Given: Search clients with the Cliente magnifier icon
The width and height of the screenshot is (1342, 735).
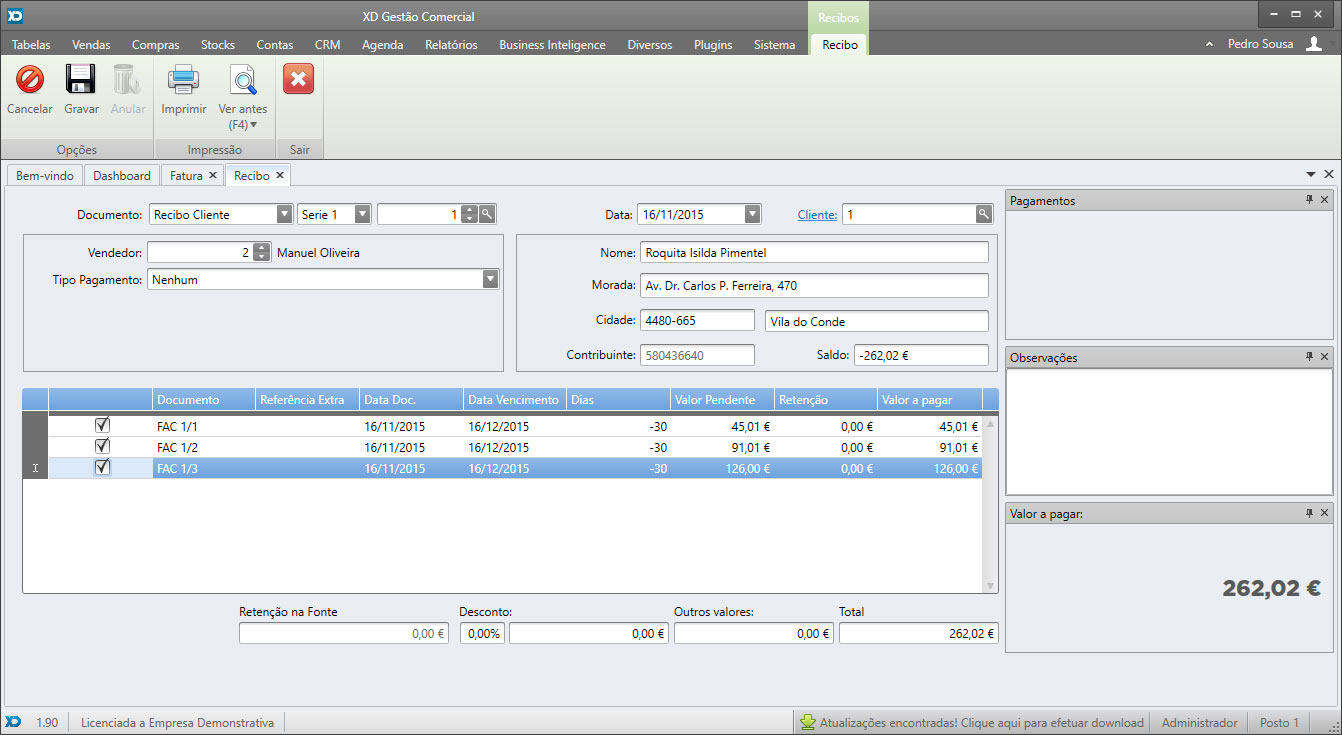Looking at the screenshot, I should coord(984,214).
